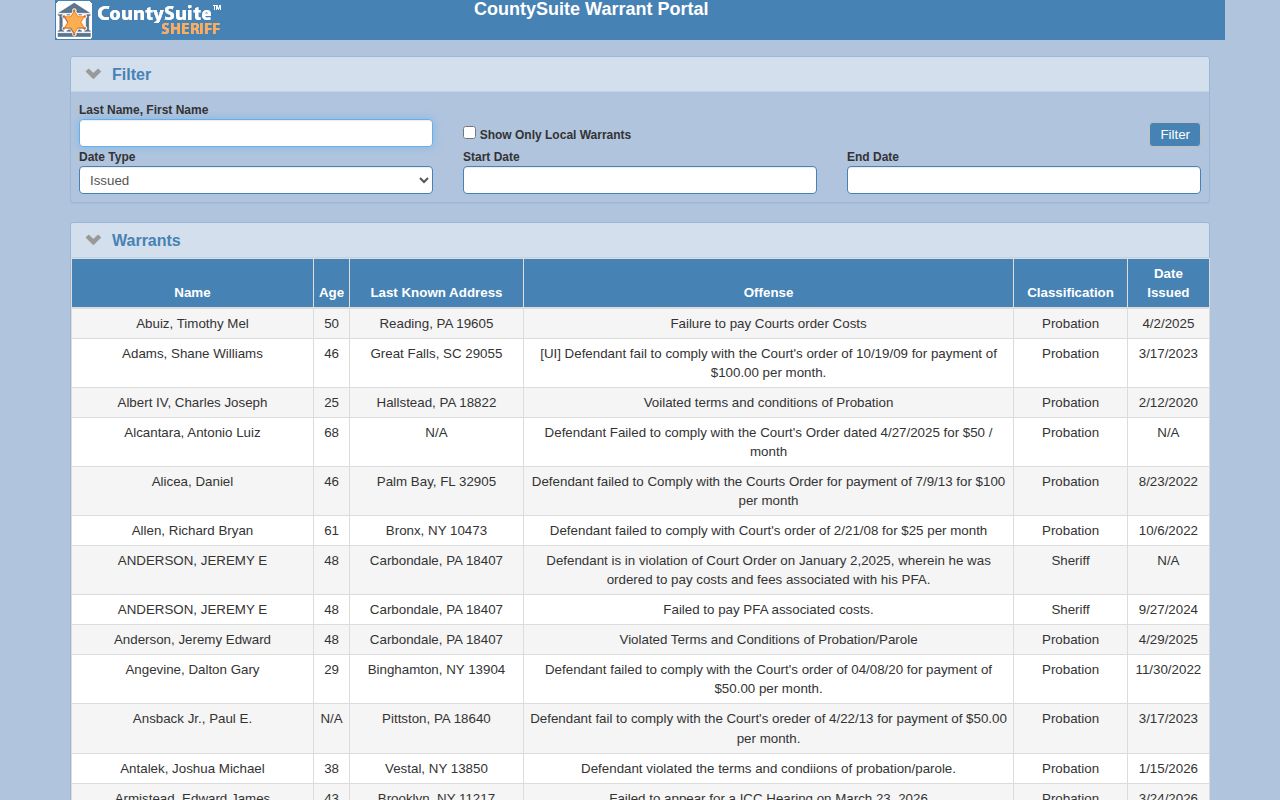
Task: Focus the Last Name, First Name field
Action: click(256, 133)
